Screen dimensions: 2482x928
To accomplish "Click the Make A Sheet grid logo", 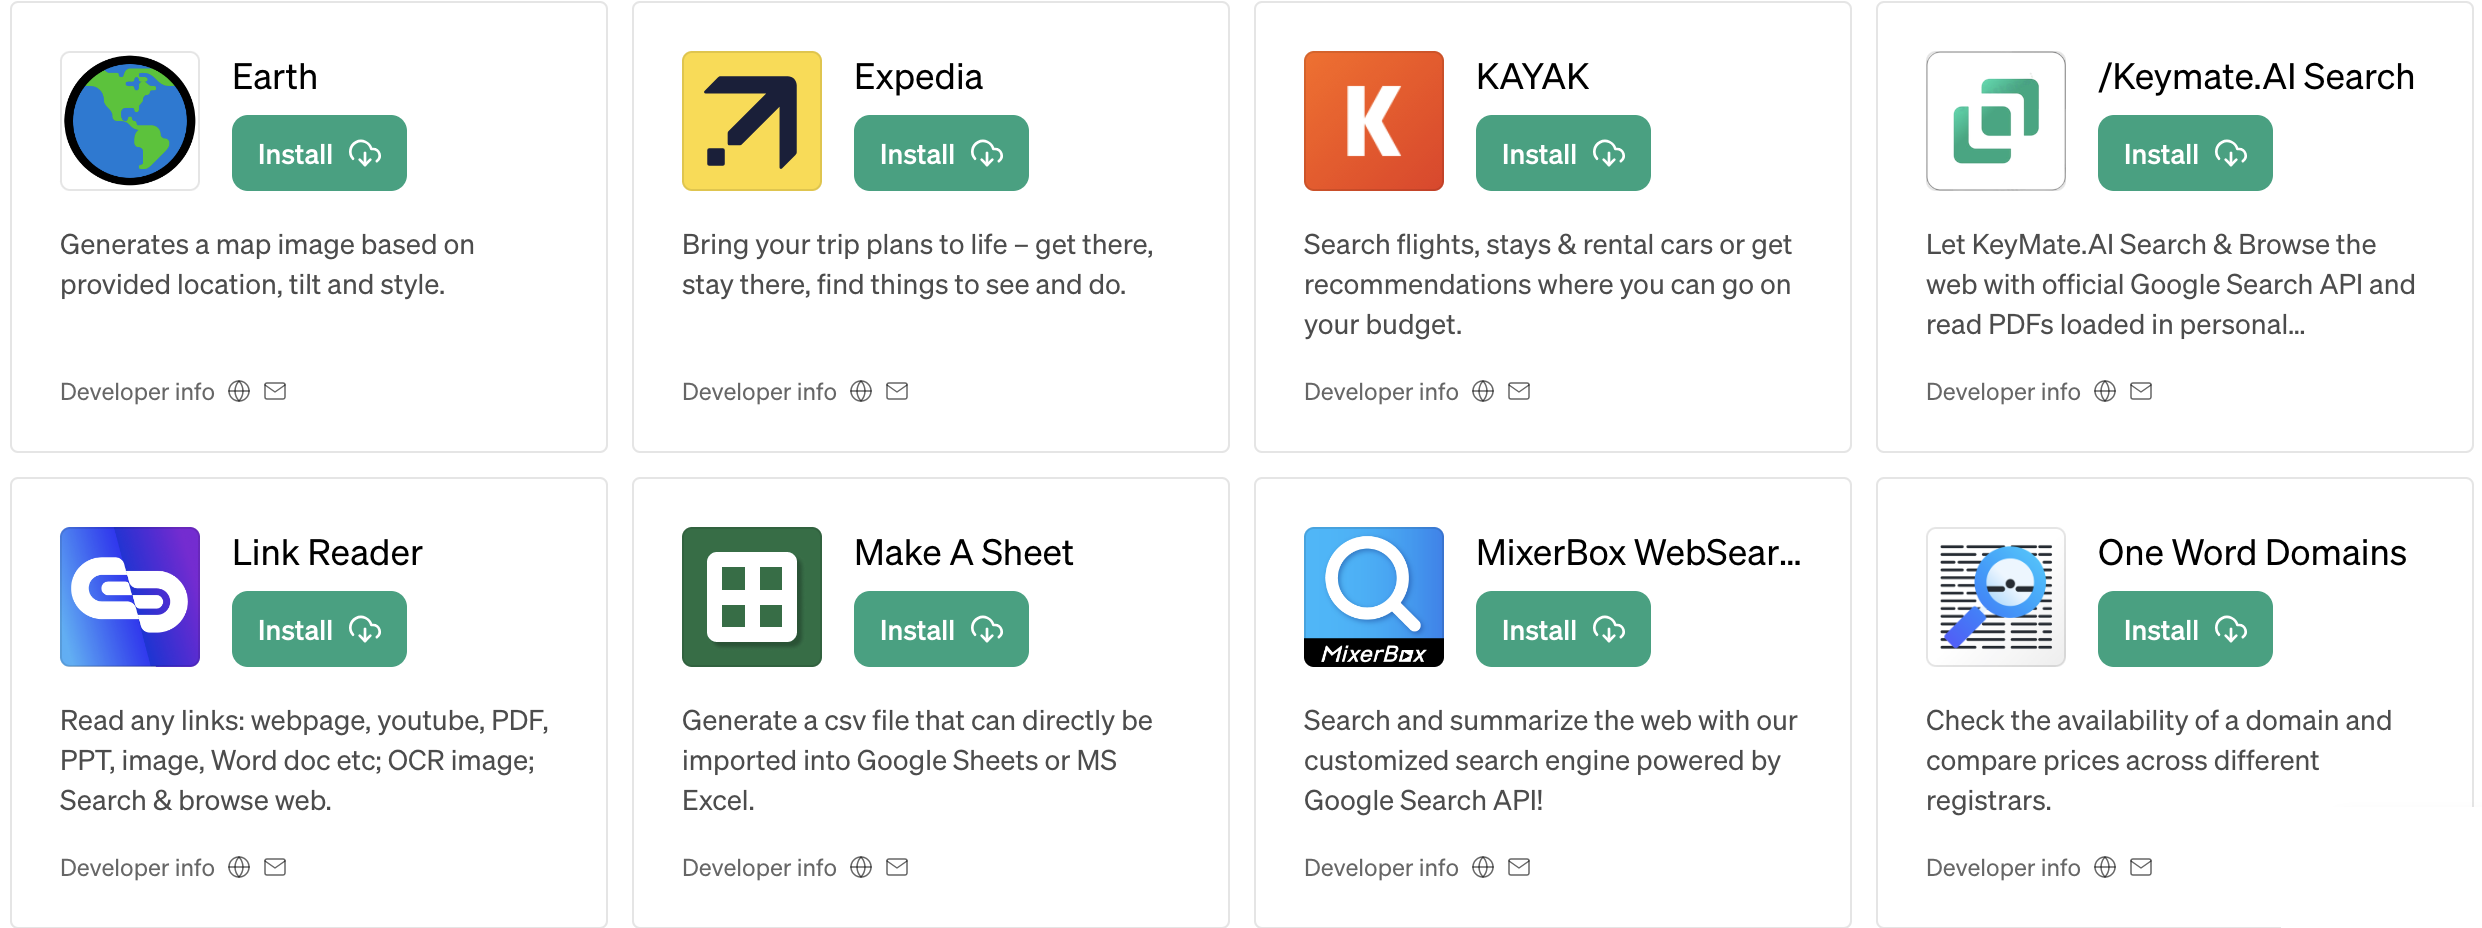I will 752,597.
